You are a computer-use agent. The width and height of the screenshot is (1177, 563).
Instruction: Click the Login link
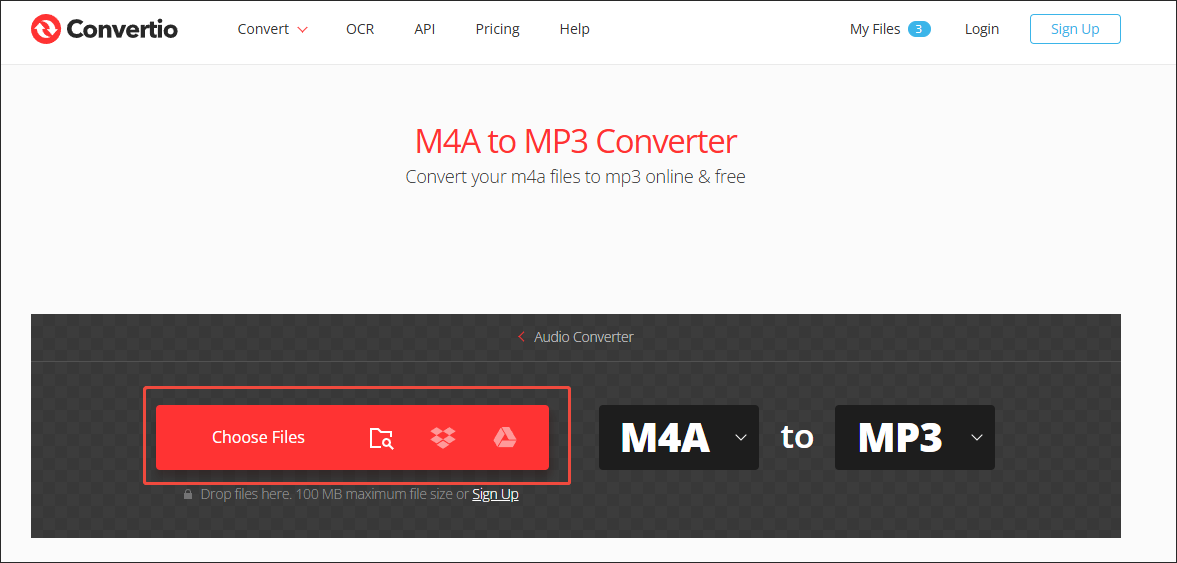tap(982, 29)
